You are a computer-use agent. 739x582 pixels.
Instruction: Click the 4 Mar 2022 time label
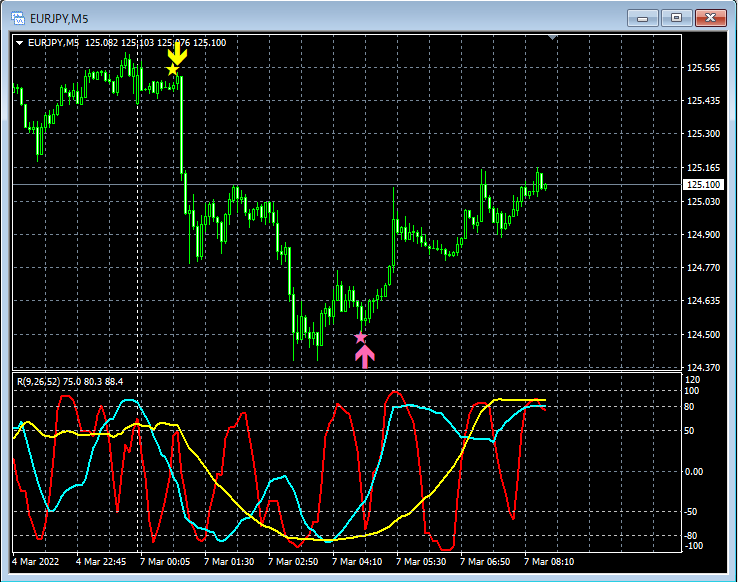pyautogui.click(x=36, y=562)
